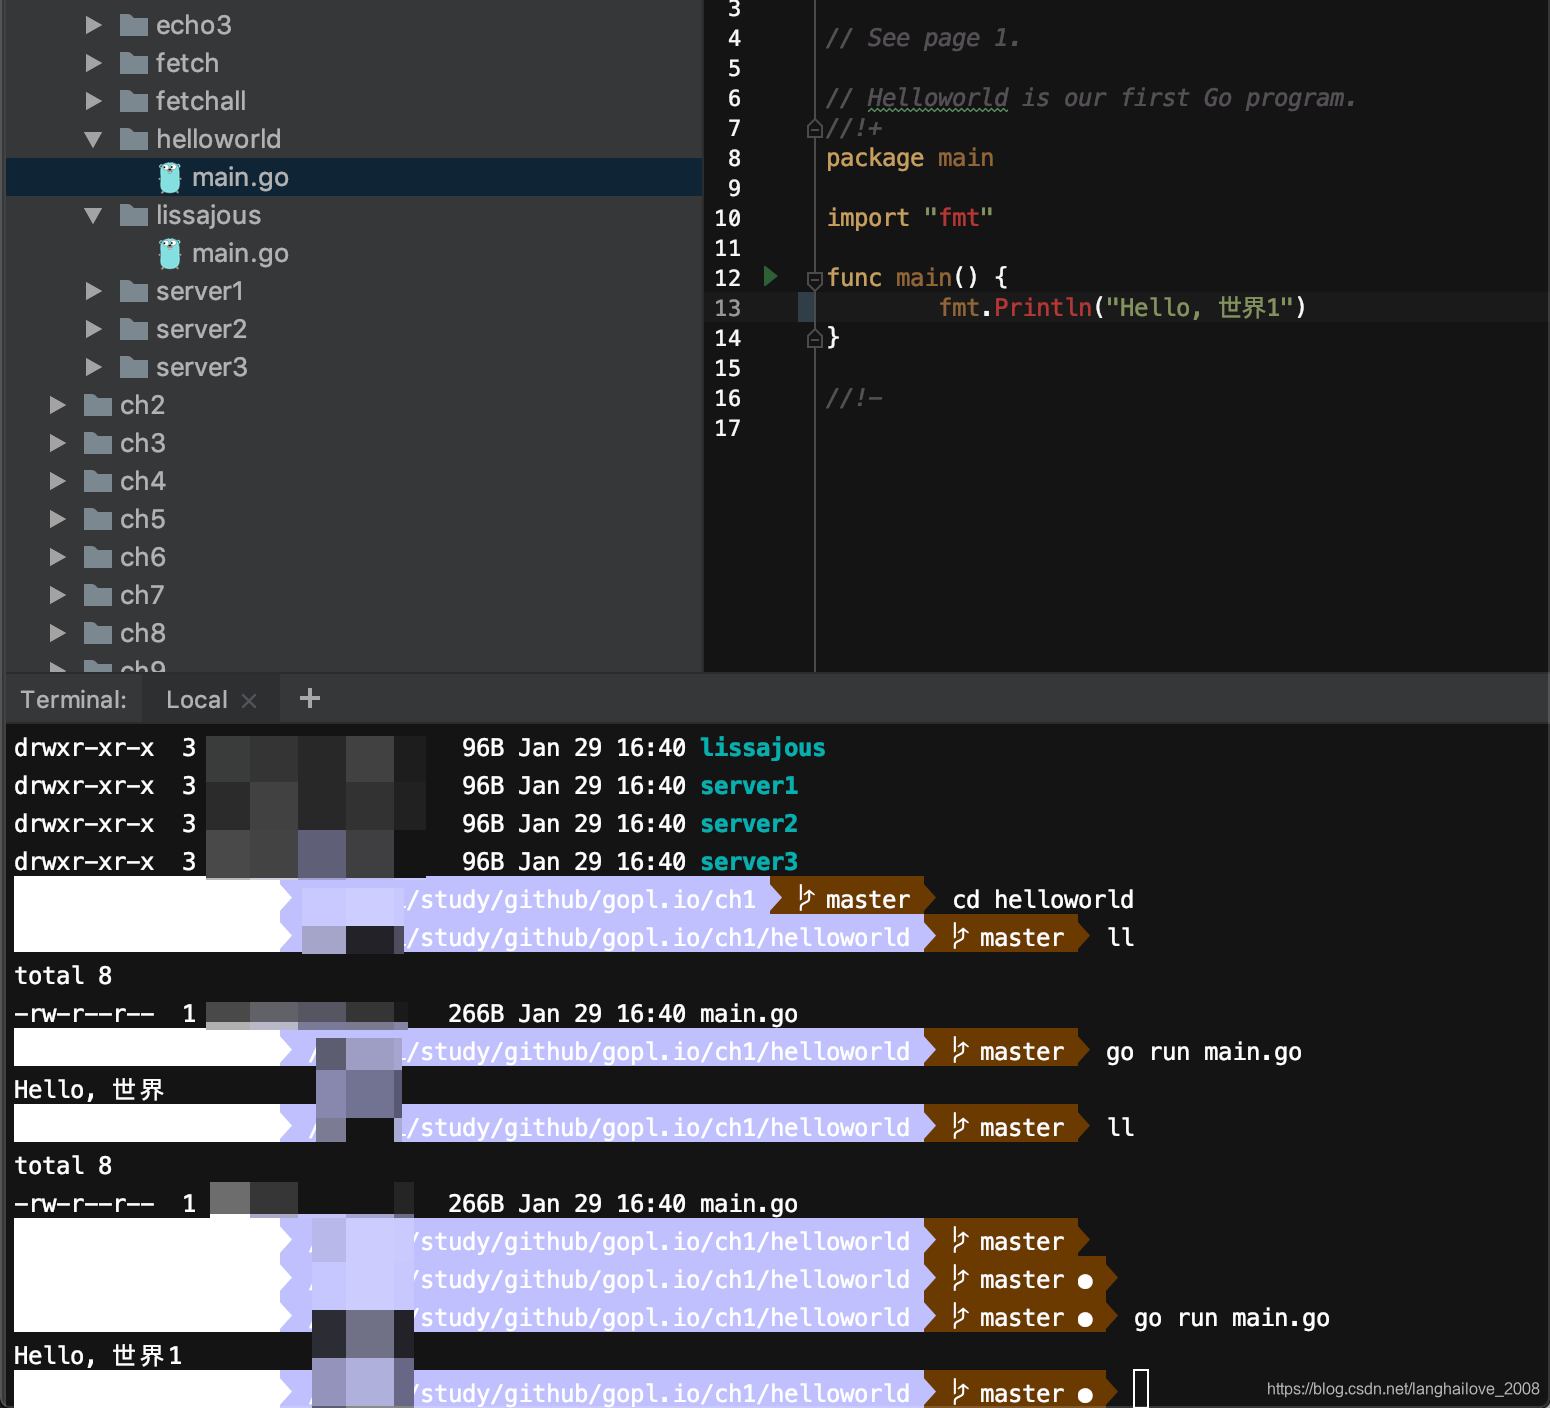Expand the ch5 folder arrow
The height and width of the screenshot is (1408, 1550).
click(58, 519)
